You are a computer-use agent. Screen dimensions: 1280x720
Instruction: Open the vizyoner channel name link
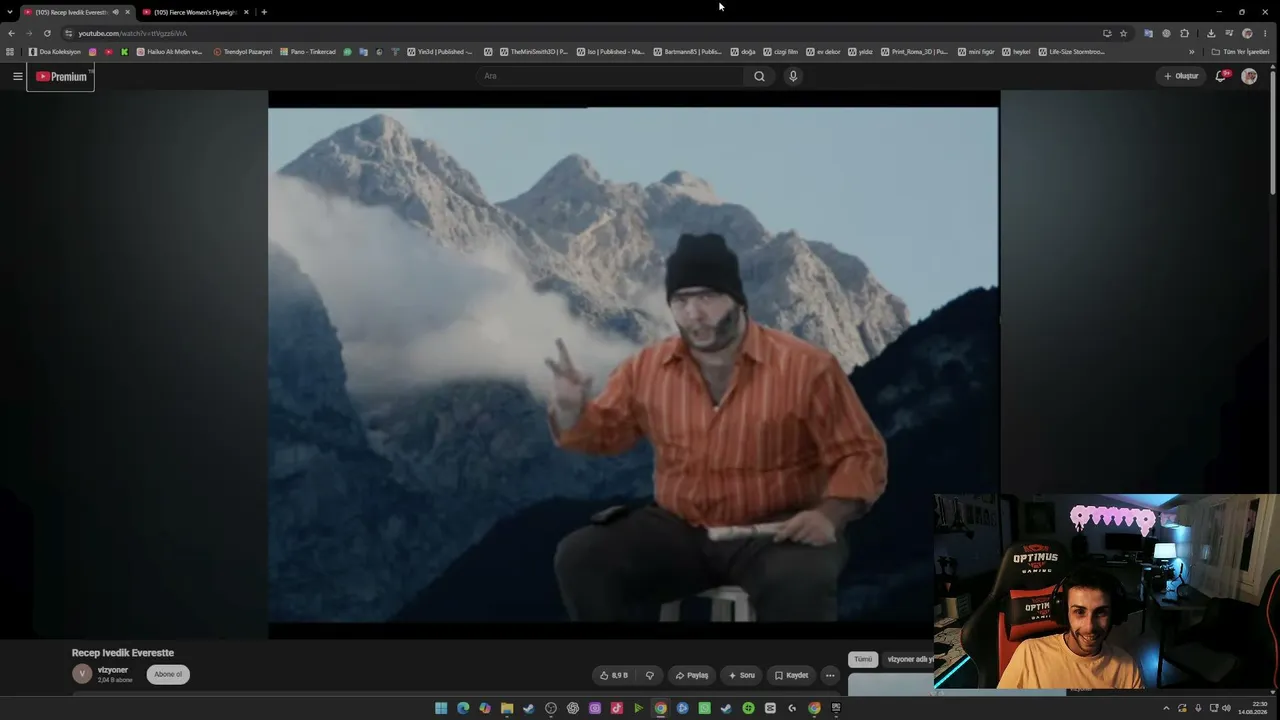pos(113,669)
